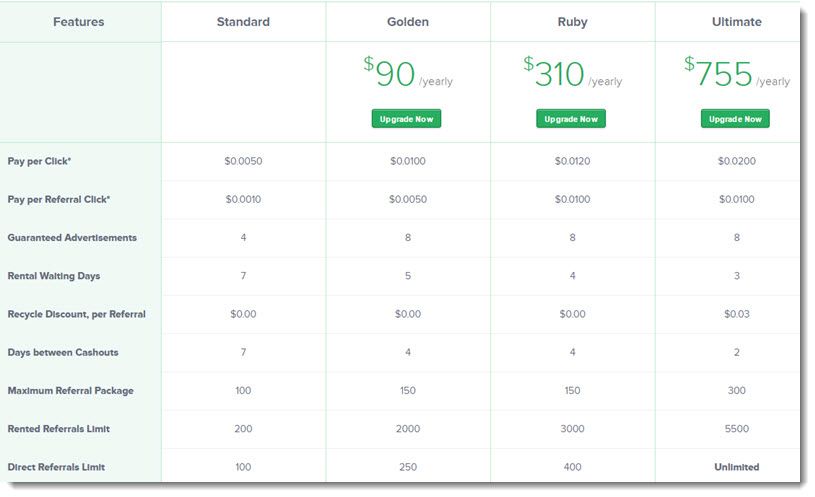The height and width of the screenshot is (497, 815).
Task: Select the Maximum Referral Package label
Action: [70, 390]
